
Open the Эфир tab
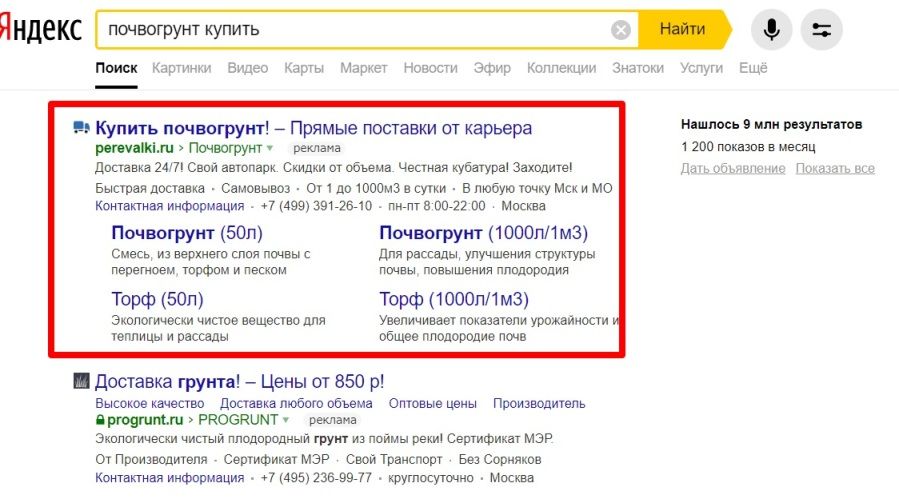coord(492,68)
